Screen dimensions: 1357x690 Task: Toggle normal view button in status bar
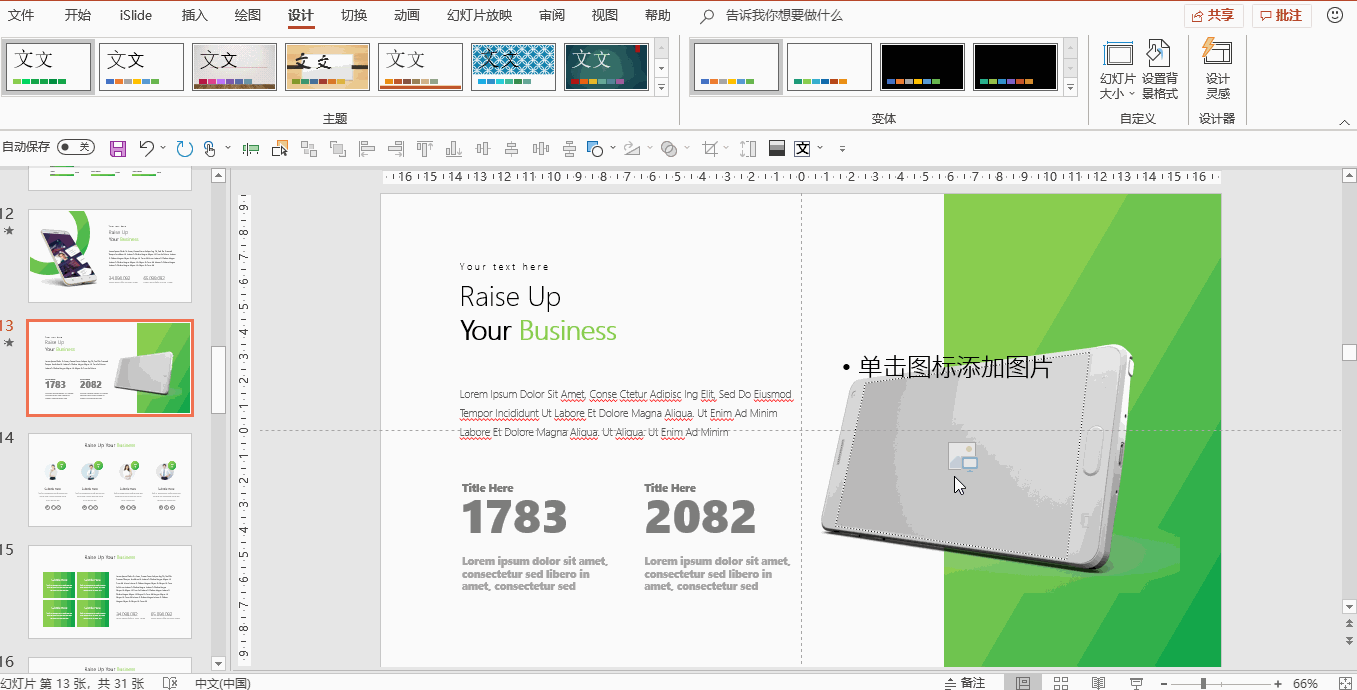1023,683
